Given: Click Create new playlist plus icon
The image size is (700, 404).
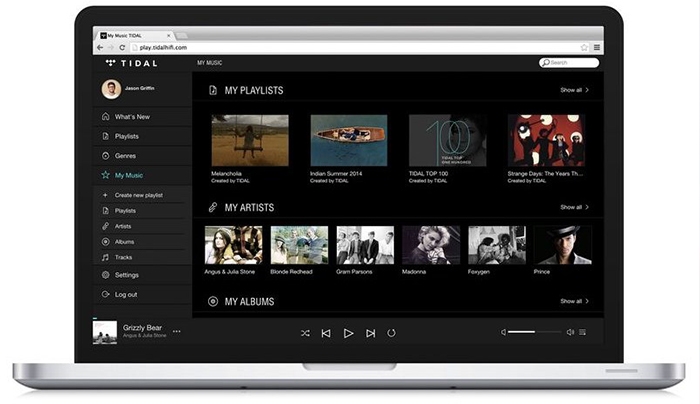Looking at the screenshot, I should click(105, 195).
